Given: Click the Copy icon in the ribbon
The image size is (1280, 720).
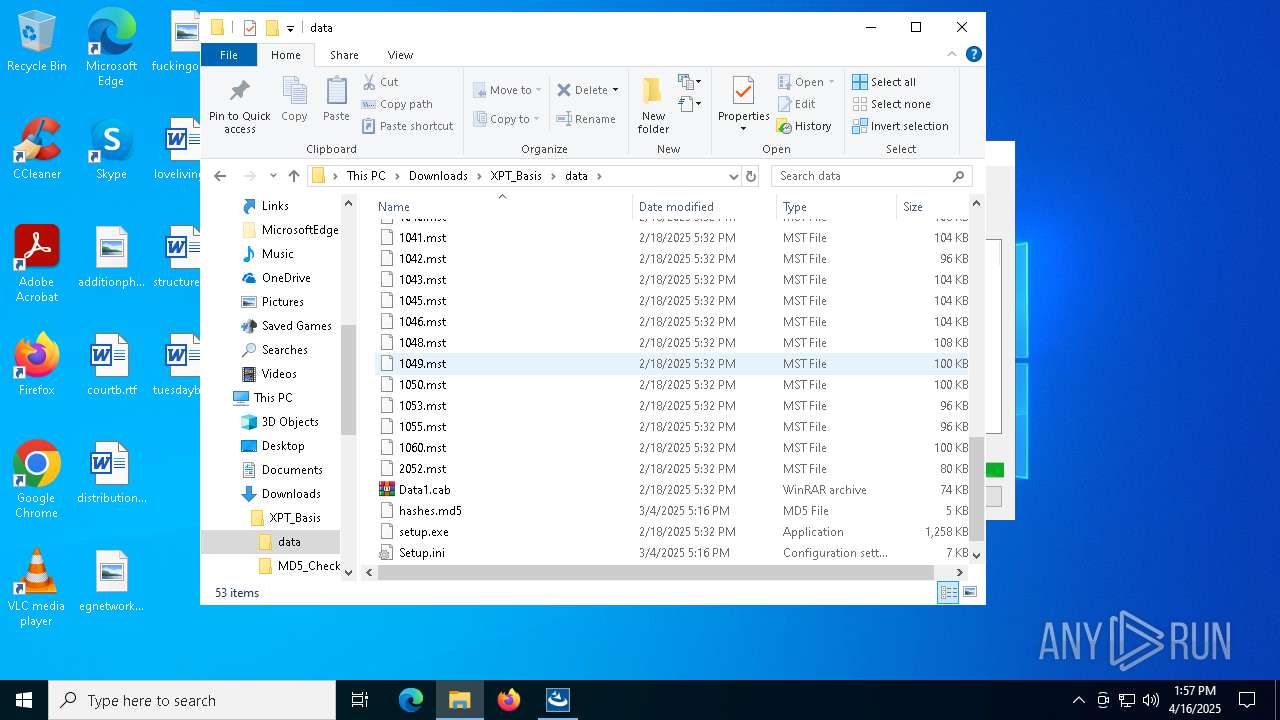Looking at the screenshot, I should [294, 91].
